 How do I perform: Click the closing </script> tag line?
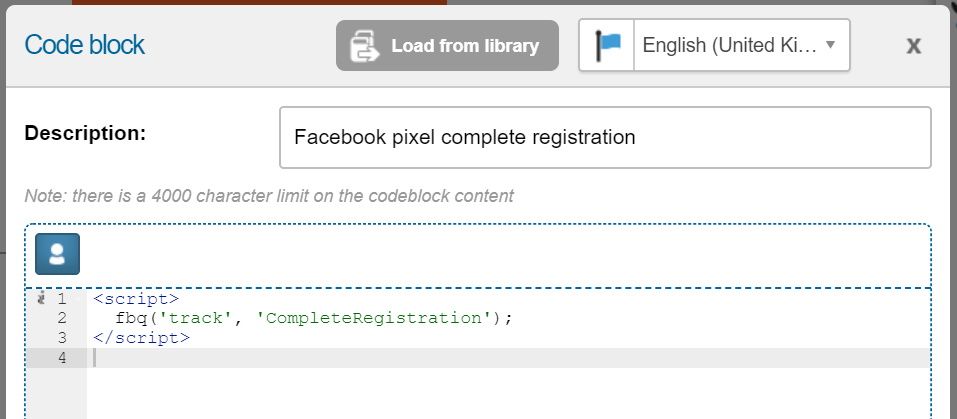pos(142,338)
